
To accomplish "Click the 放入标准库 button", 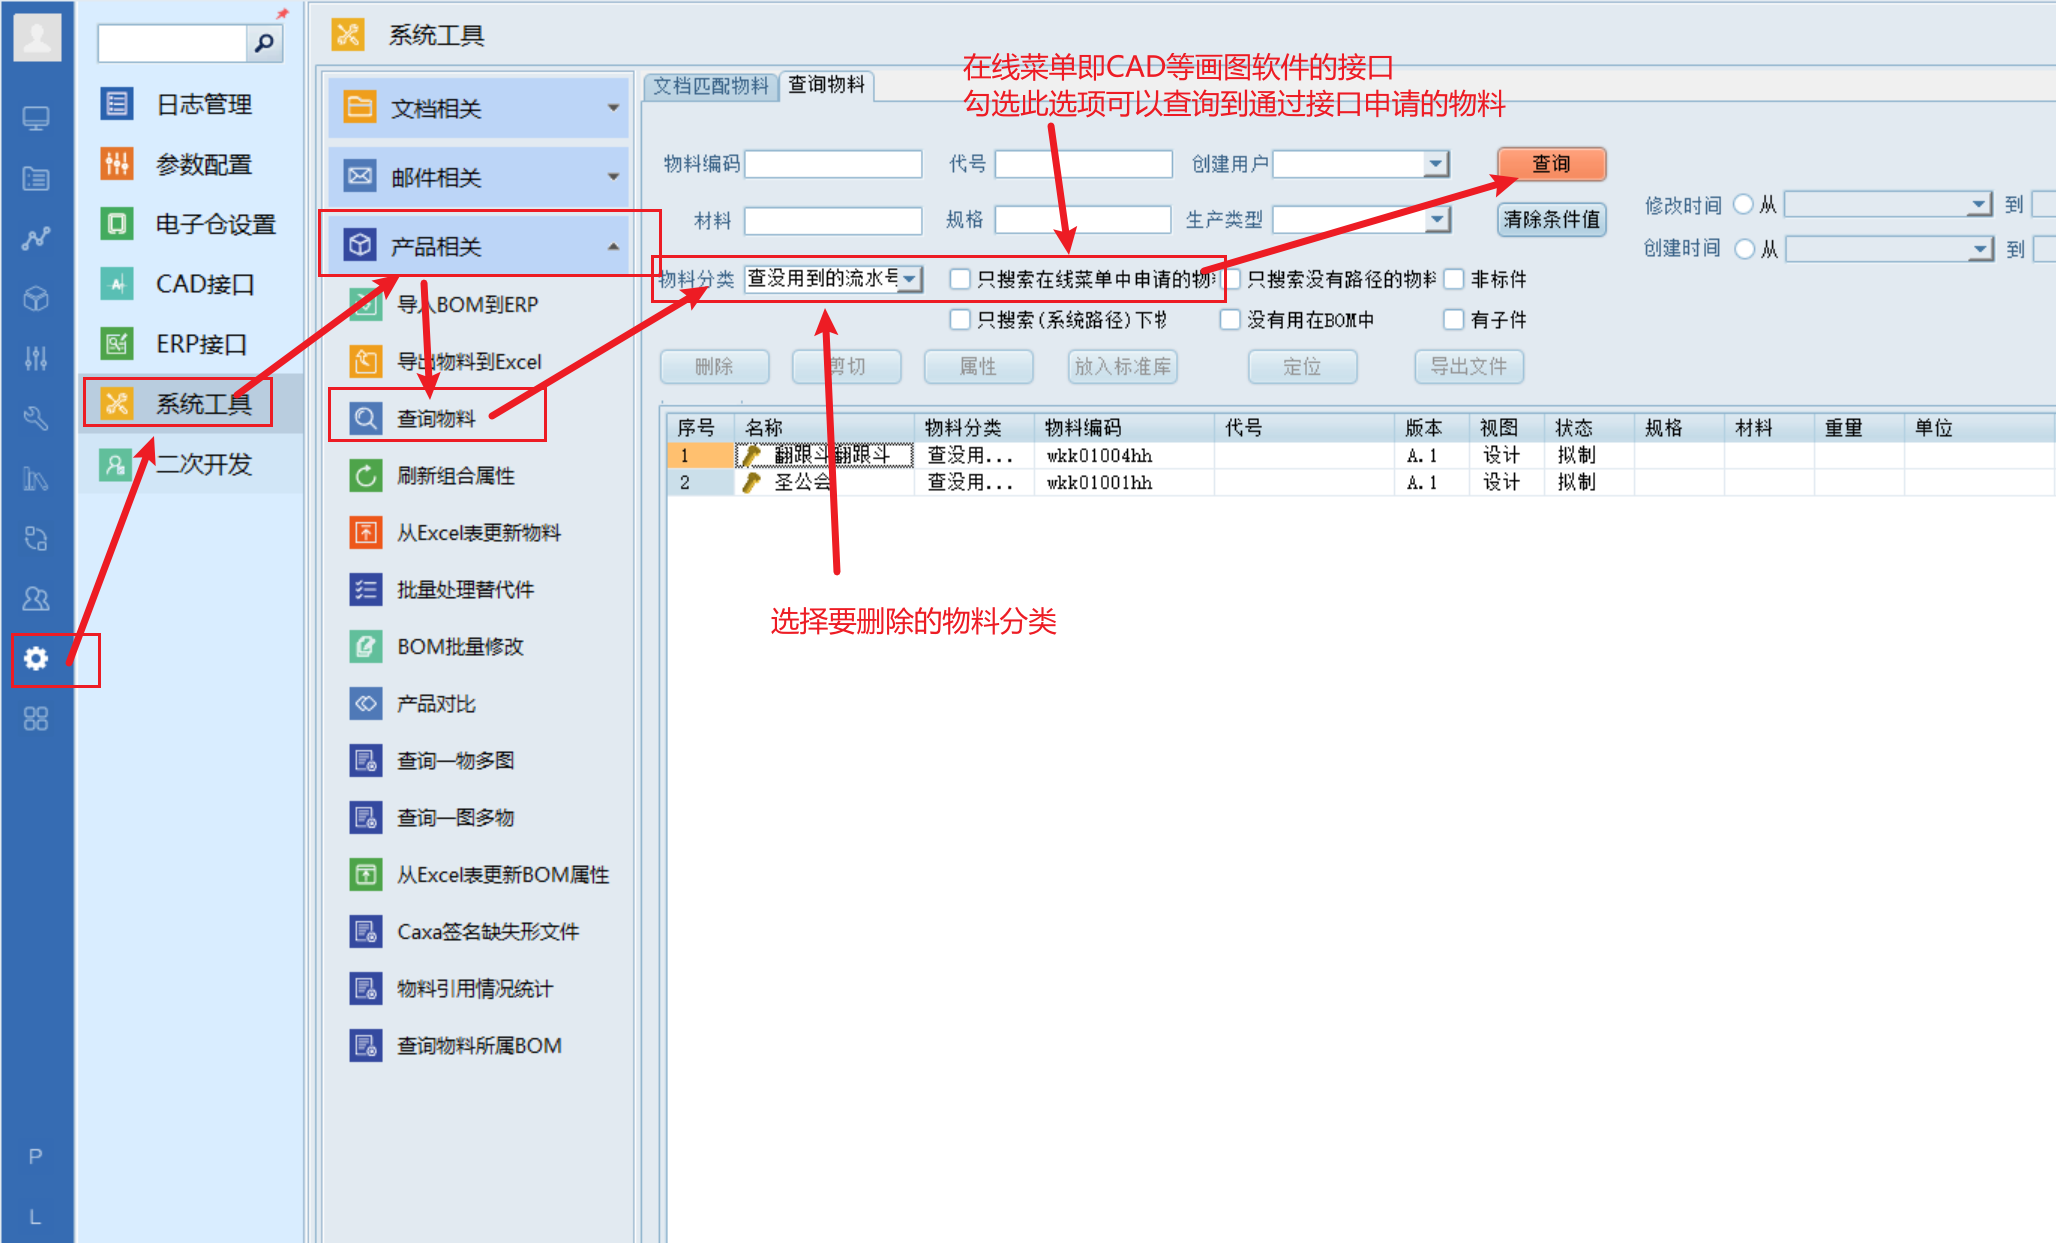I will (x=1122, y=366).
